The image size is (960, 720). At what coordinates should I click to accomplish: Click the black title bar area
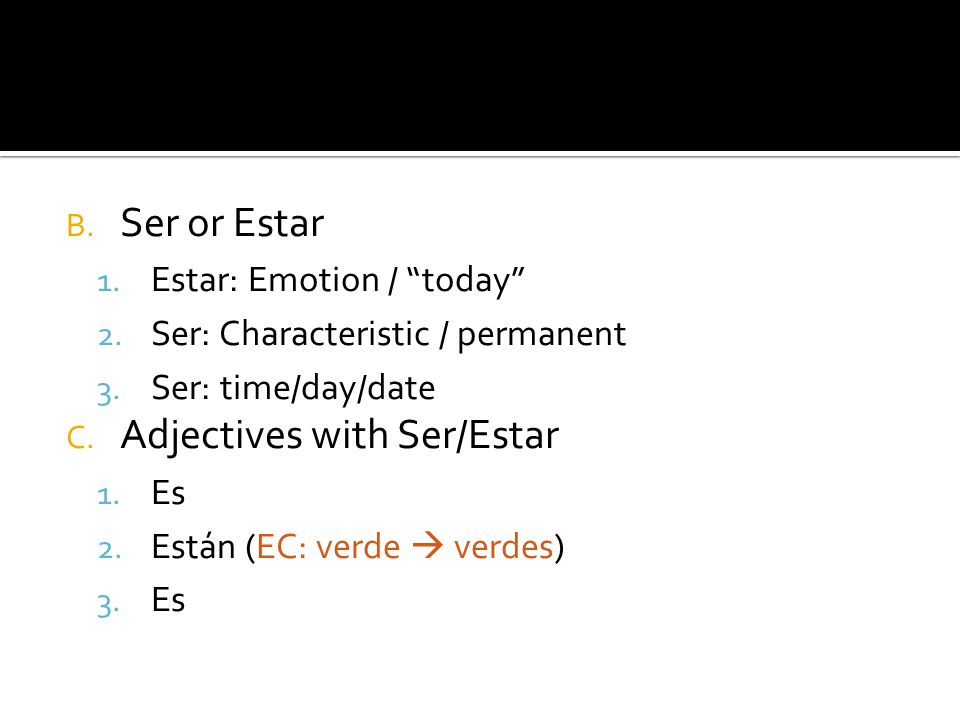(x=480, y=75)
